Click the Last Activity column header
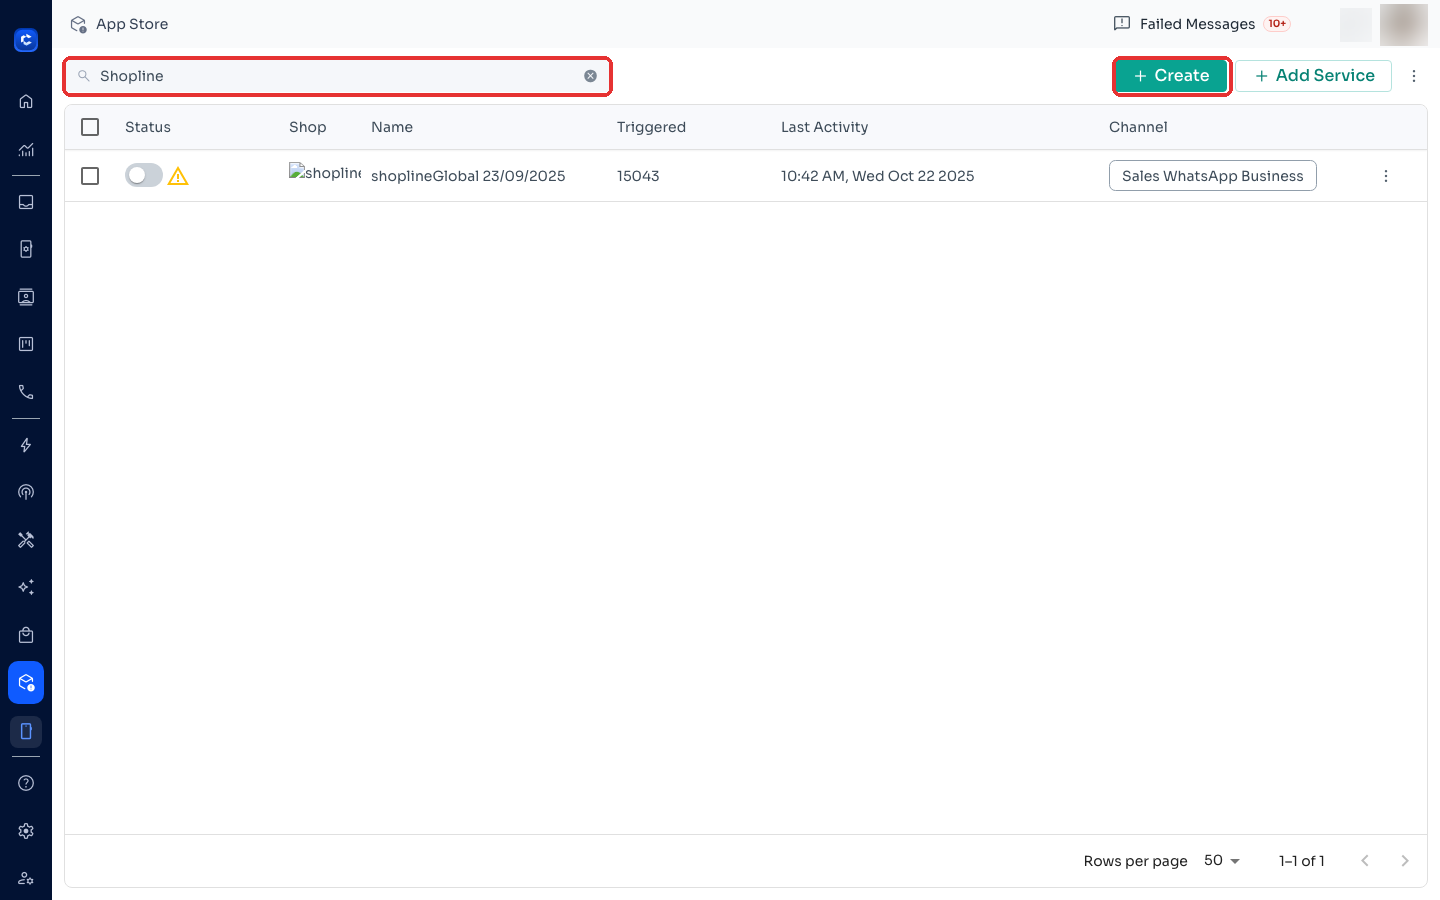 [824, 127]
